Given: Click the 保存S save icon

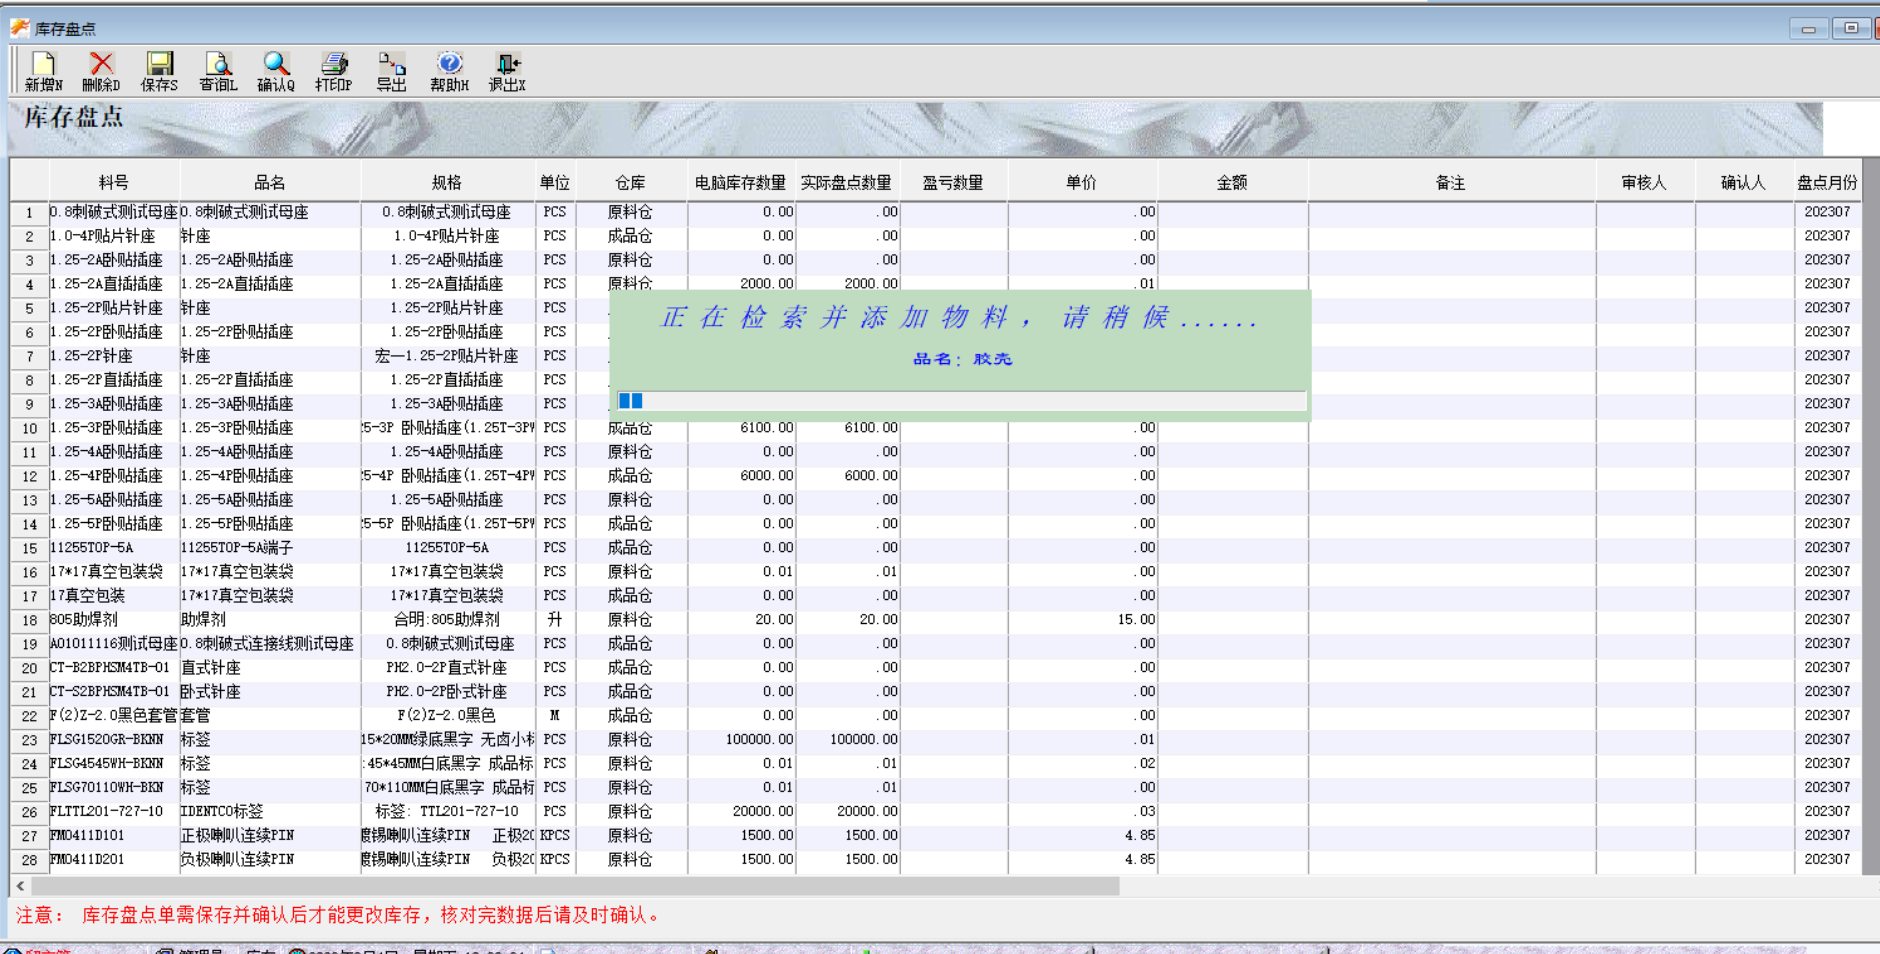Looking at the screenshot, I should click(159, 72).
